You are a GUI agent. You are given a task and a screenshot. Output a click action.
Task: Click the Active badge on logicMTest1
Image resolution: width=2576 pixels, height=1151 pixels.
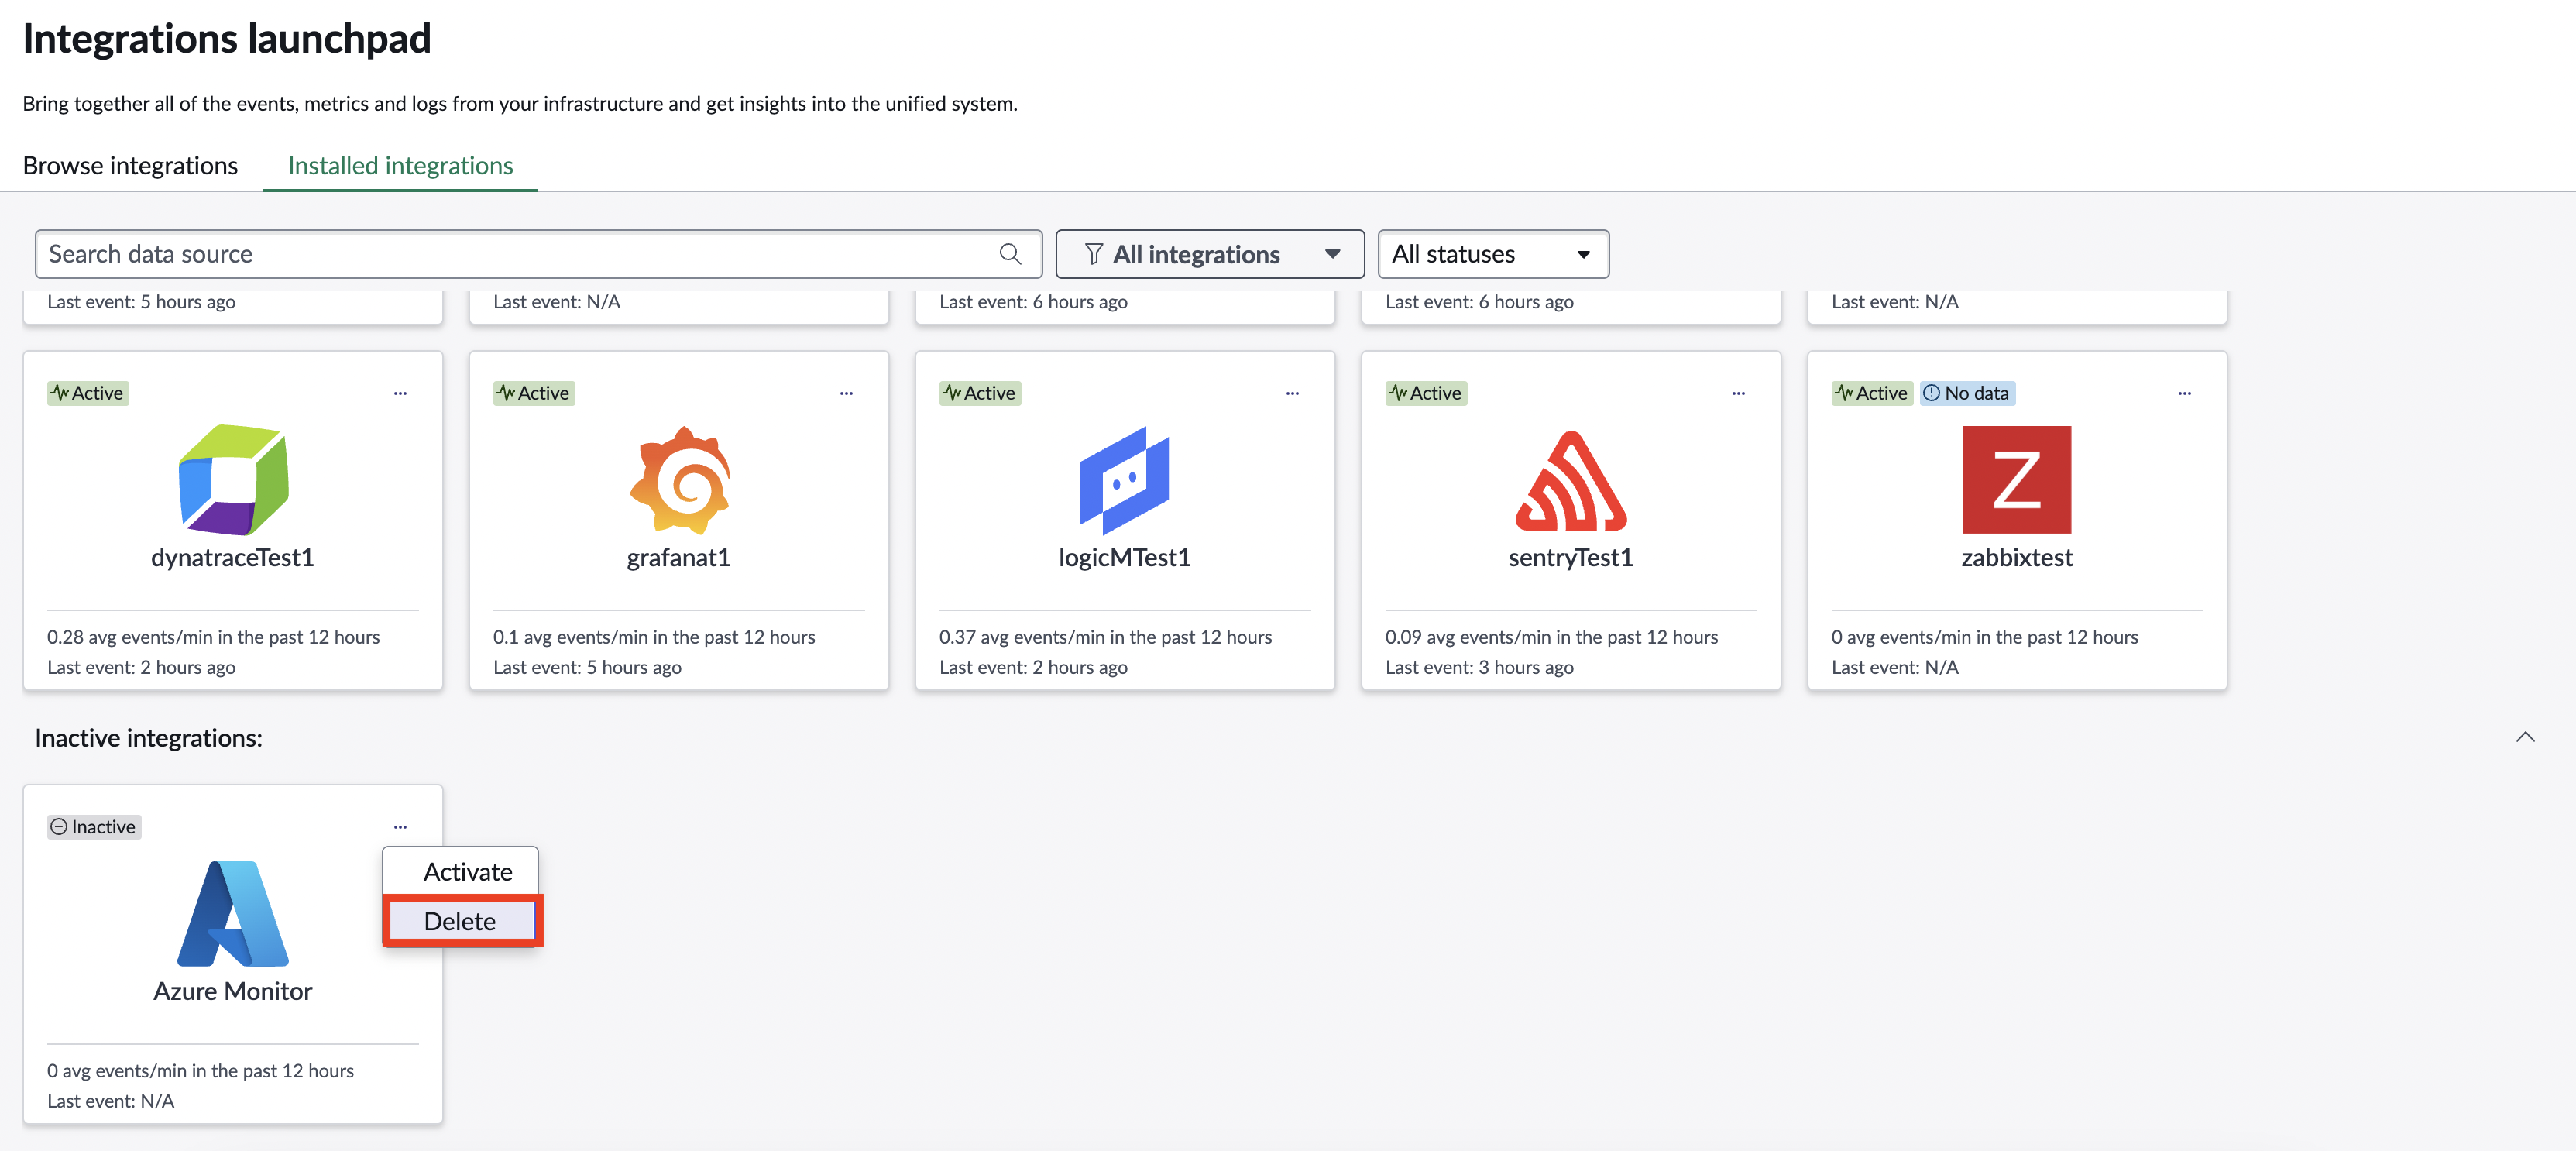coord(980,394)
